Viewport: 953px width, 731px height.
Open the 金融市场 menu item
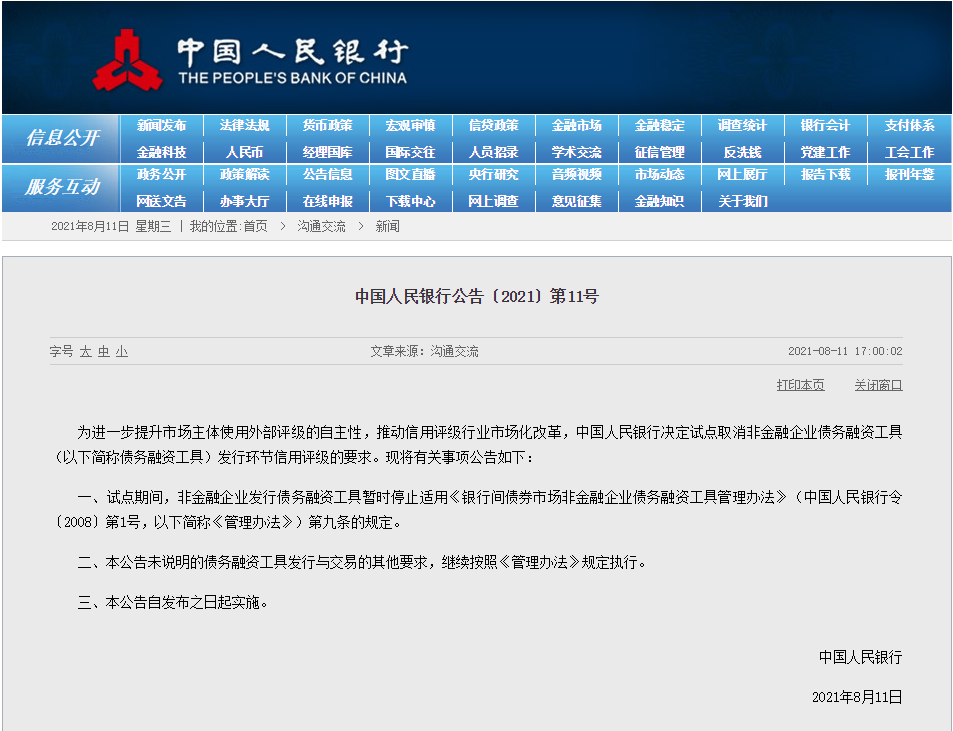pyautogui.click(x=577, y=126)
